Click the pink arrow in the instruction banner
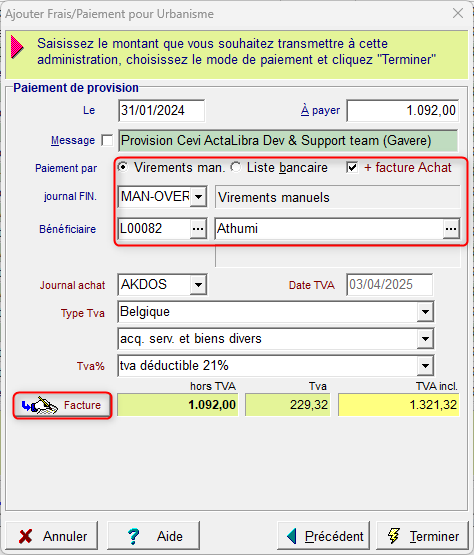 [17, 46]
